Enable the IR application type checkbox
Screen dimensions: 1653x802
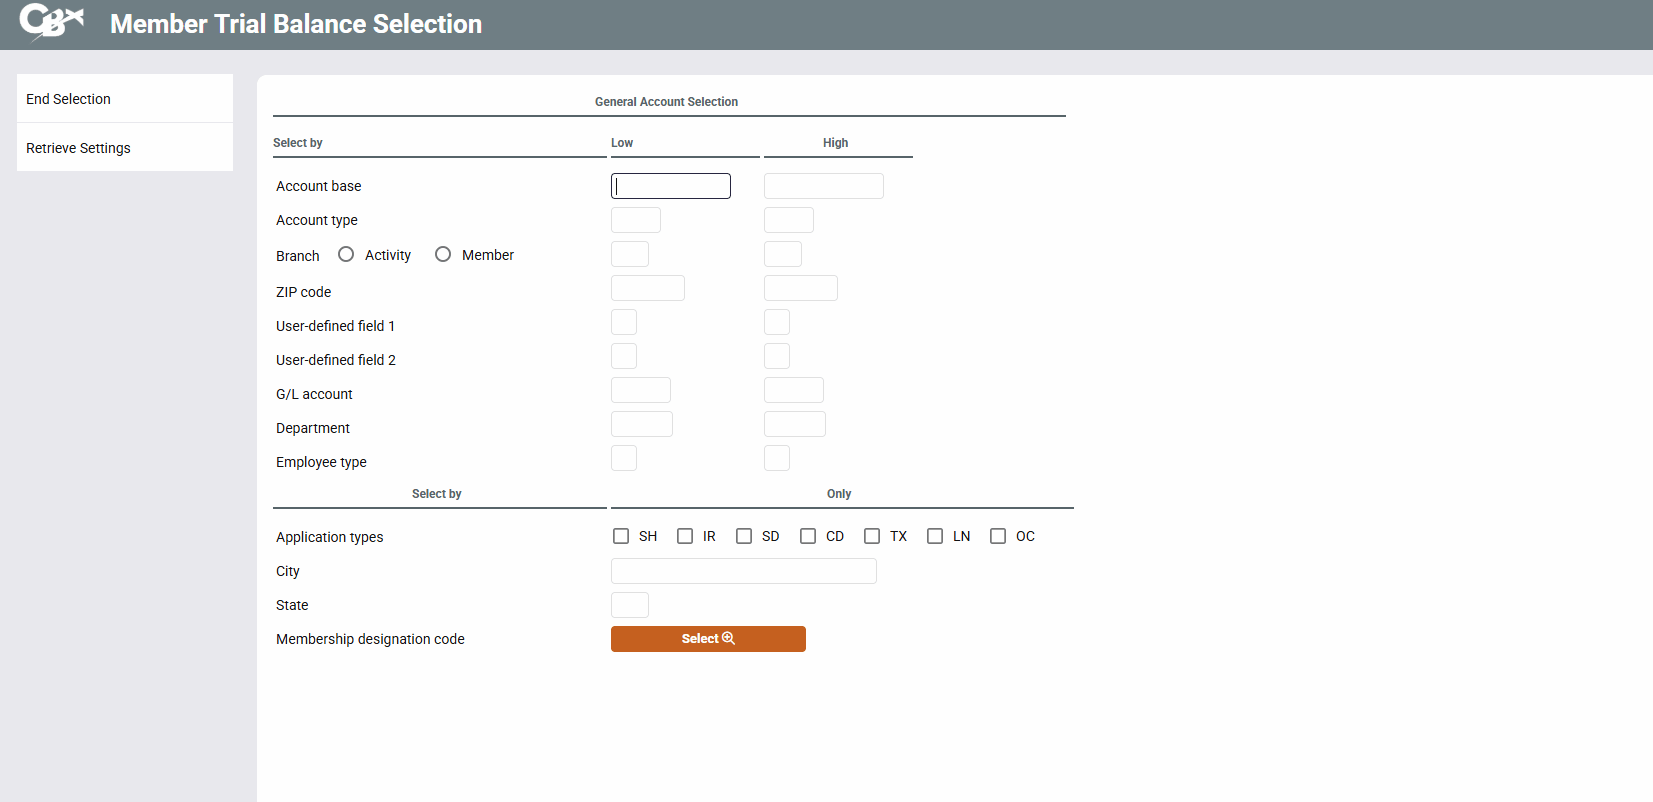tap(685, 536)
